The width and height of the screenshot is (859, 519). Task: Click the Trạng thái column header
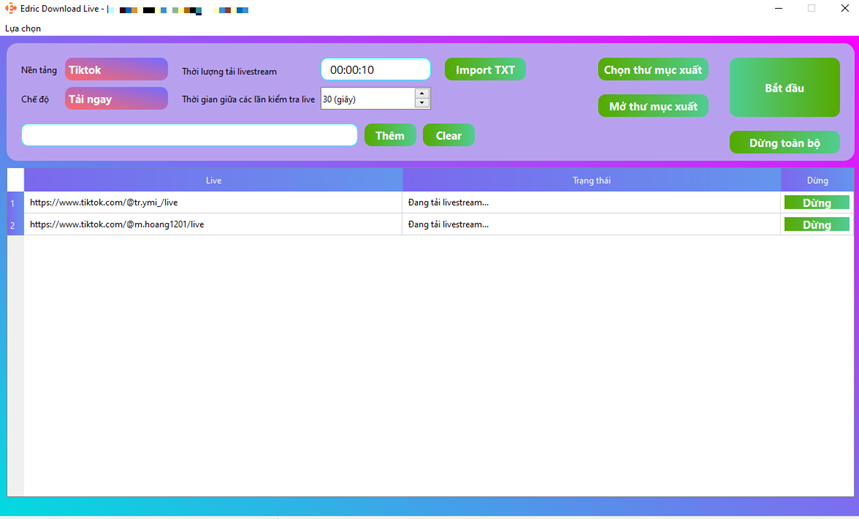(591, 180)
